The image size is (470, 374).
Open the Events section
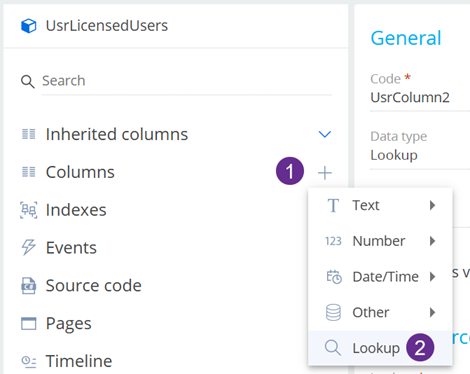71,248
